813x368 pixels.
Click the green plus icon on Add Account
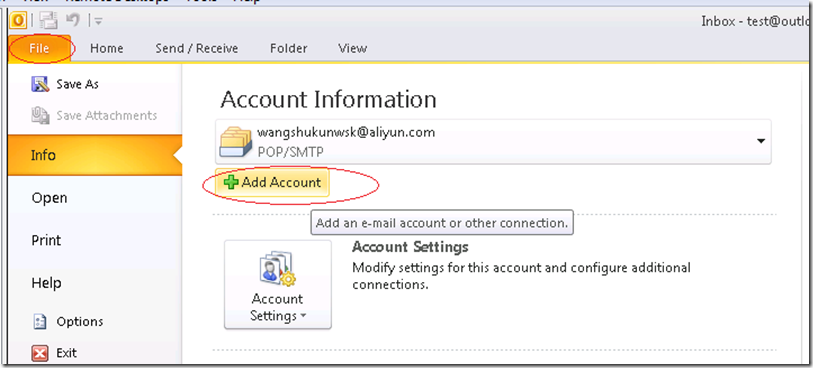point(231,182)
